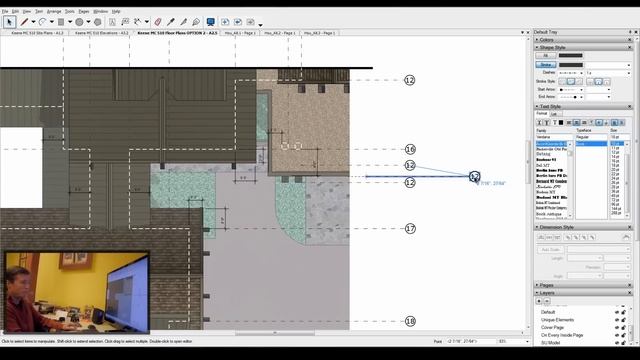
Task: Toggle Unique Elements layer visibility
Action: tap(617, 320)
